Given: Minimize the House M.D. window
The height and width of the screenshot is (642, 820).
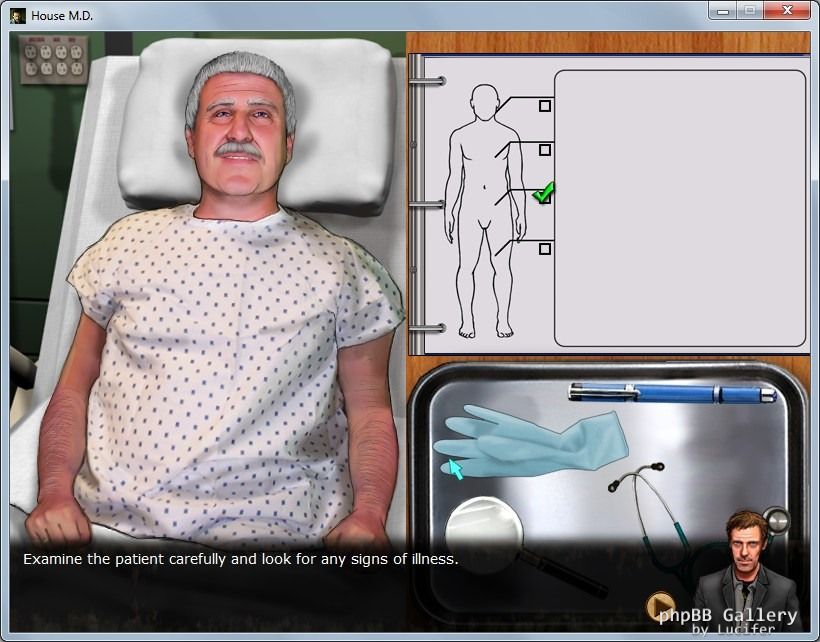Looking at the screenshot, I should [x=722, y=11].
